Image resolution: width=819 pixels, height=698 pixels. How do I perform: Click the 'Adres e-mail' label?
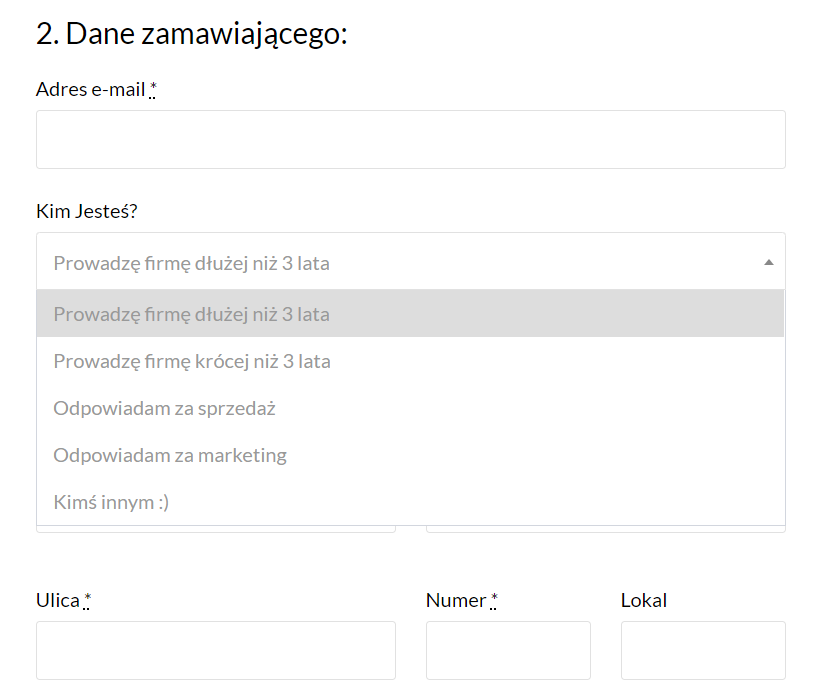[90, 90]
